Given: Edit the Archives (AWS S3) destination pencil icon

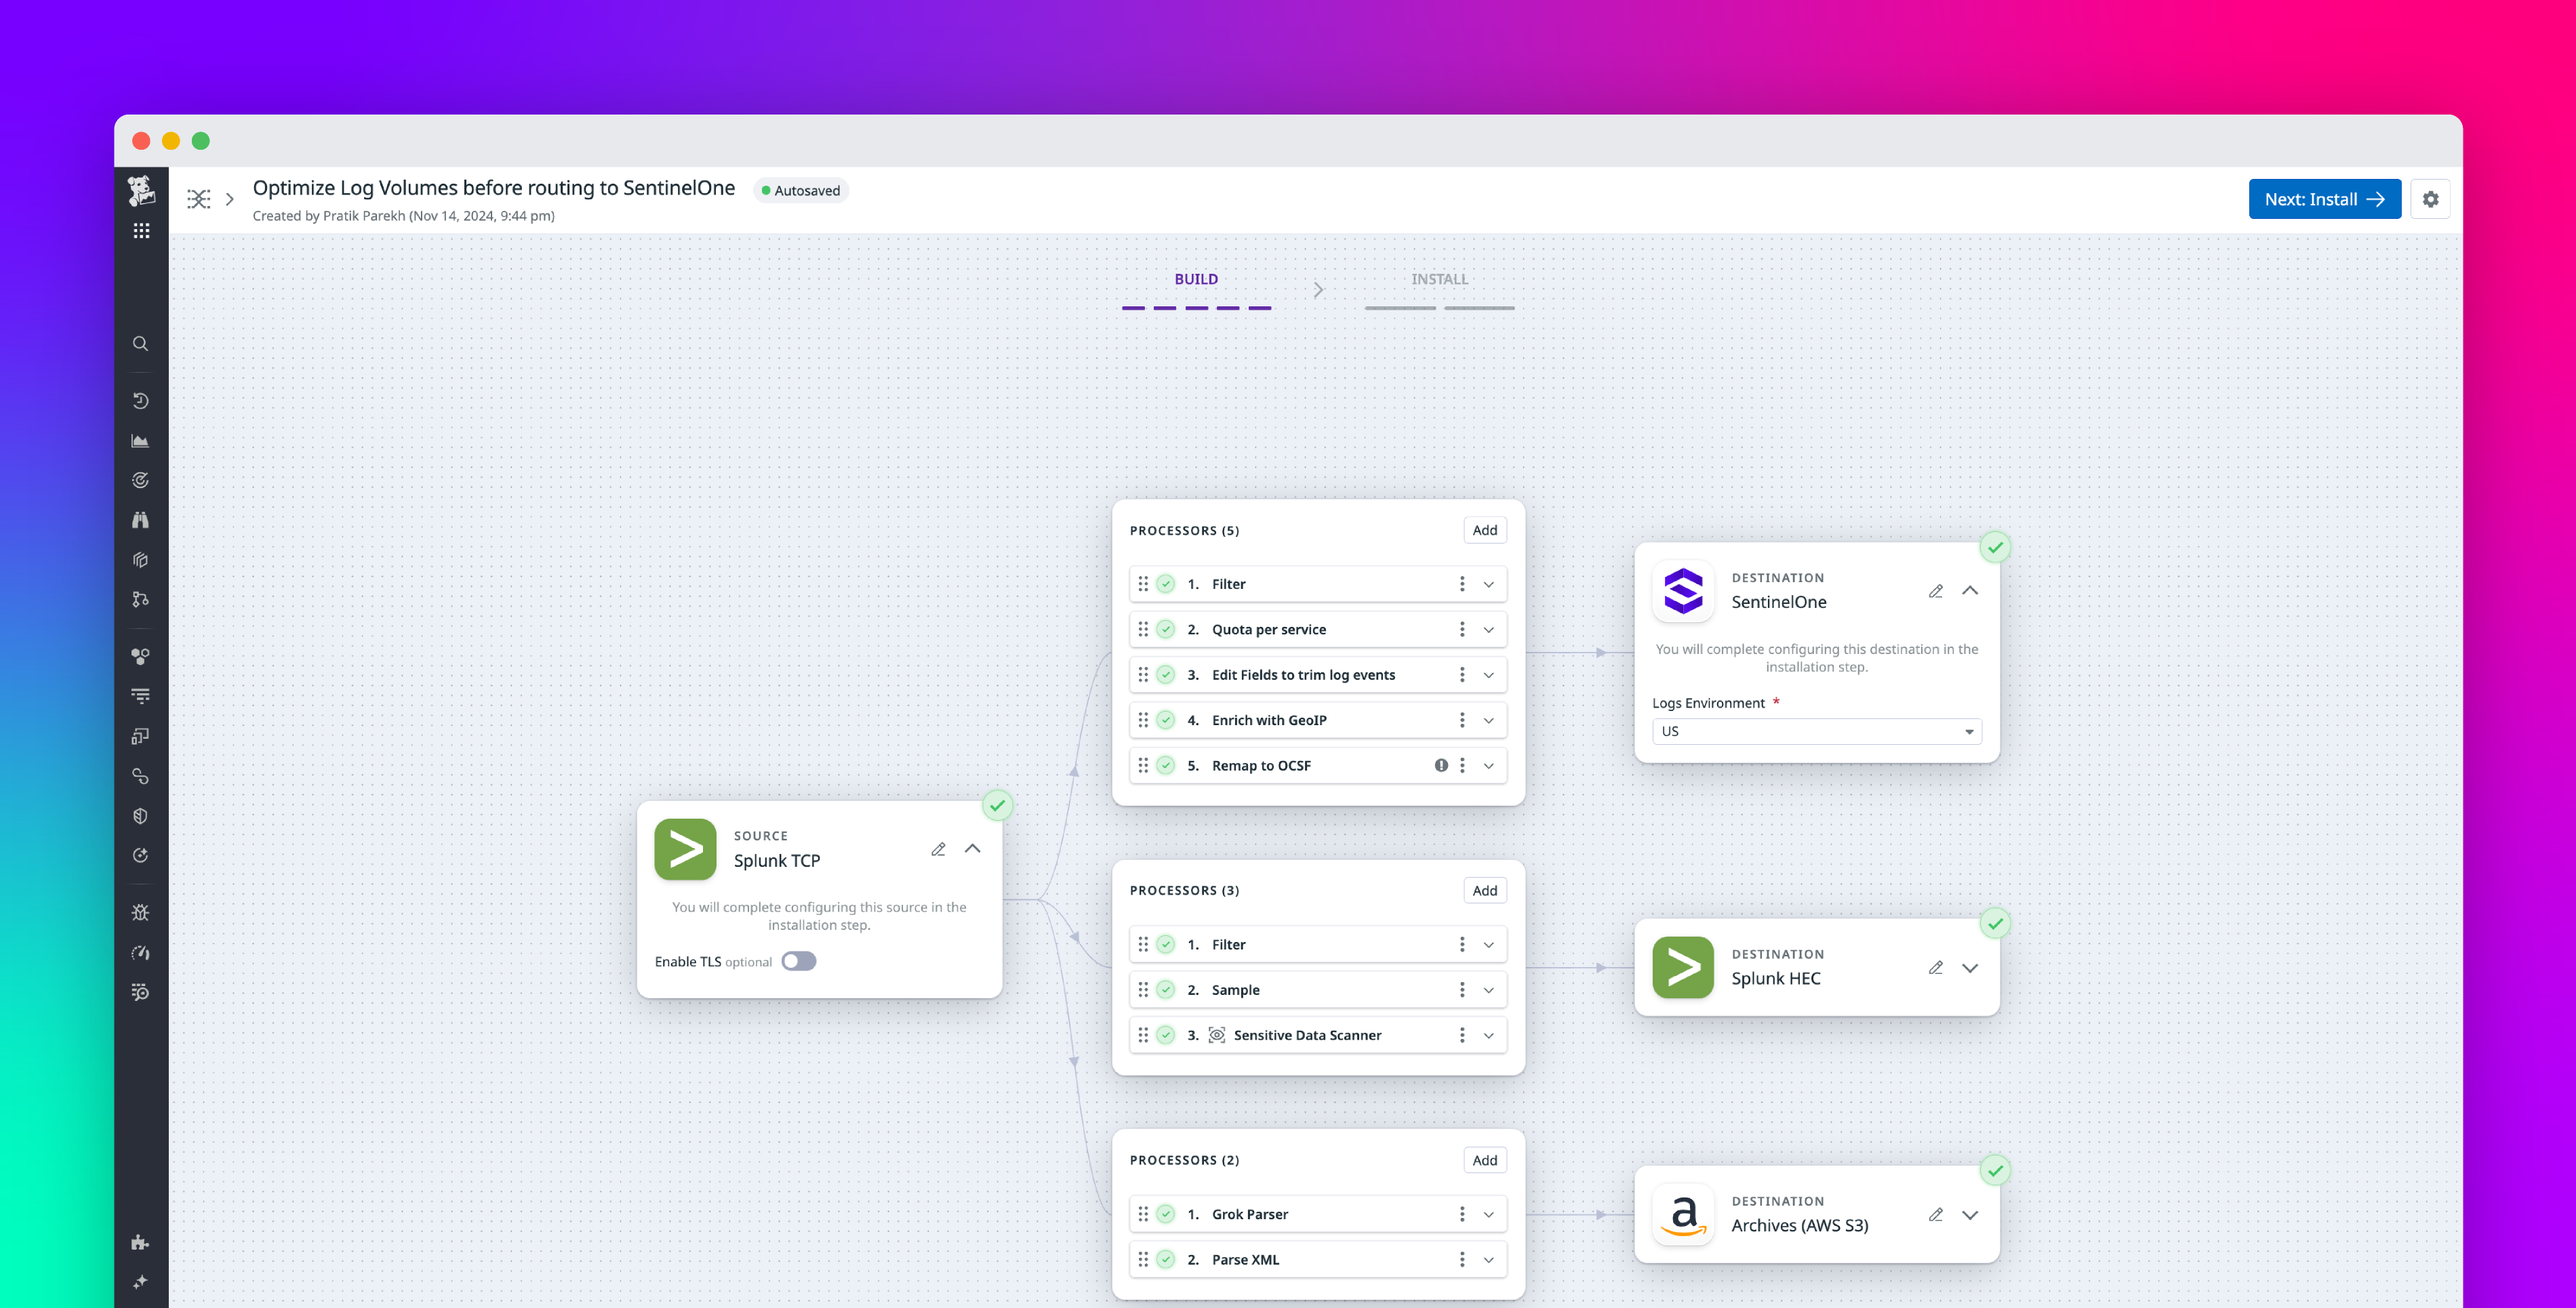Looking at the screenshot, I should tap(1936, 1214).
